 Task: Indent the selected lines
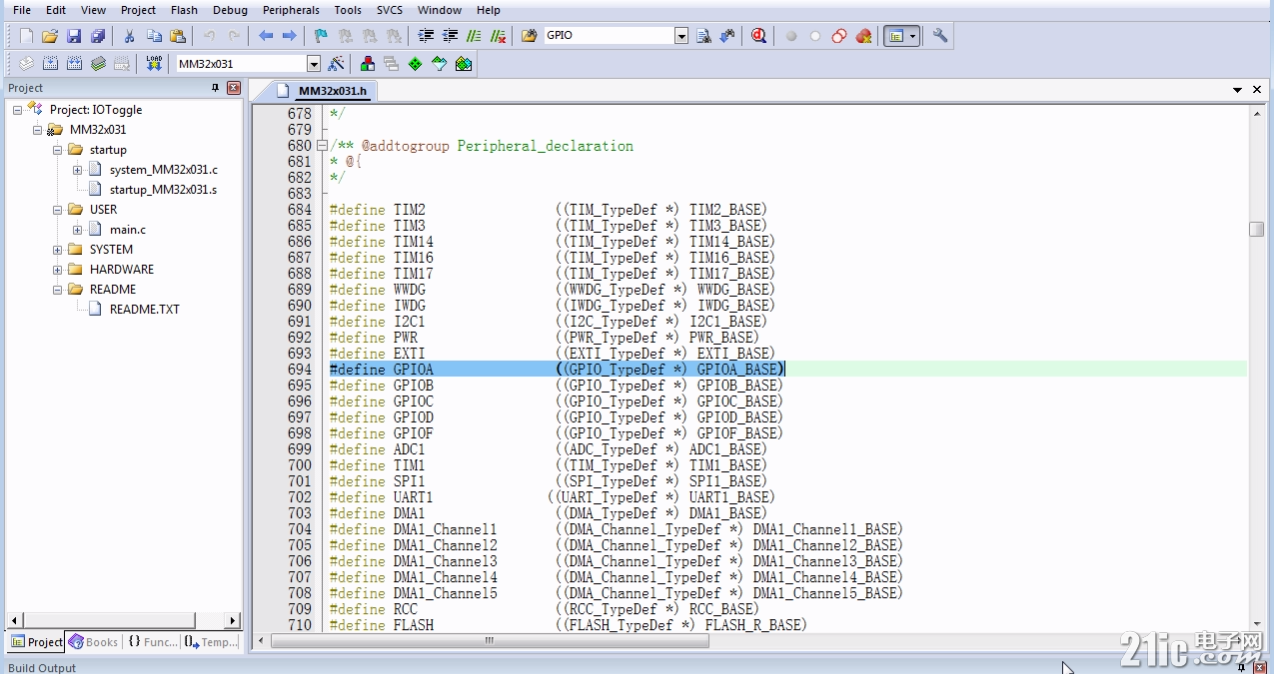(x=426, y=36)
